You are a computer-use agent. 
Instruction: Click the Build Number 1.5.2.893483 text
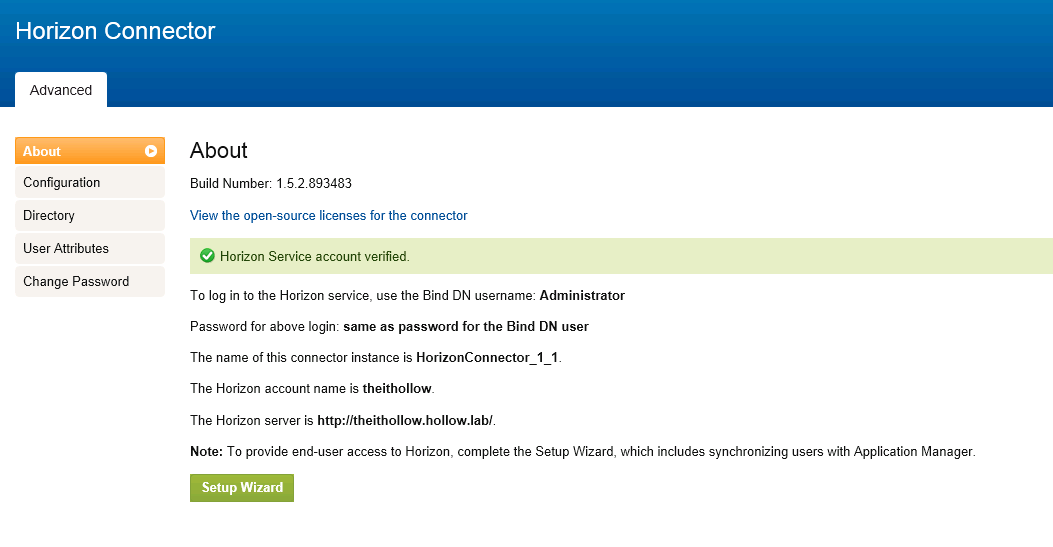[x=271, y=184]
